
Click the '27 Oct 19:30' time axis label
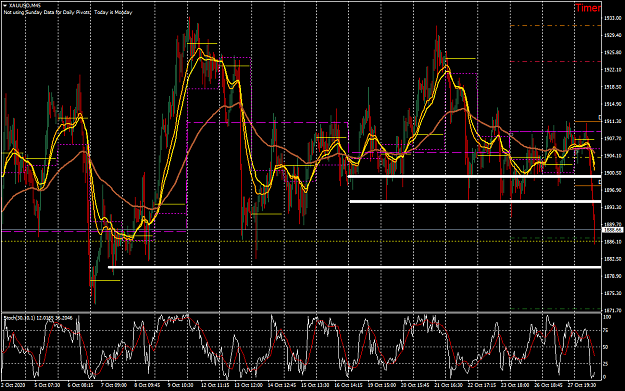[582, 385]
